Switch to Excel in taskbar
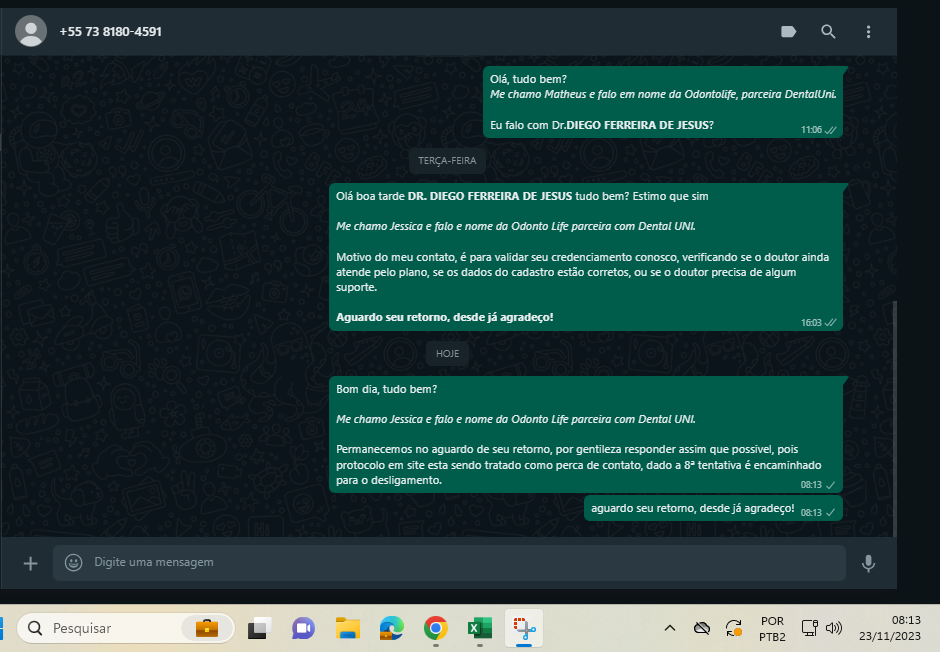This screenshot has width=940, height=652. point(480,628)
